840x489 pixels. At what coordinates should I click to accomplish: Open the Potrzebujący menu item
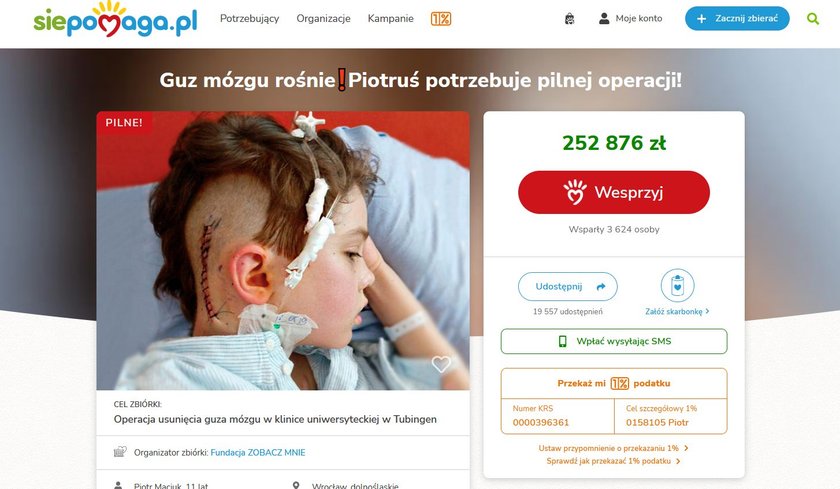click(x=250, y=19)
